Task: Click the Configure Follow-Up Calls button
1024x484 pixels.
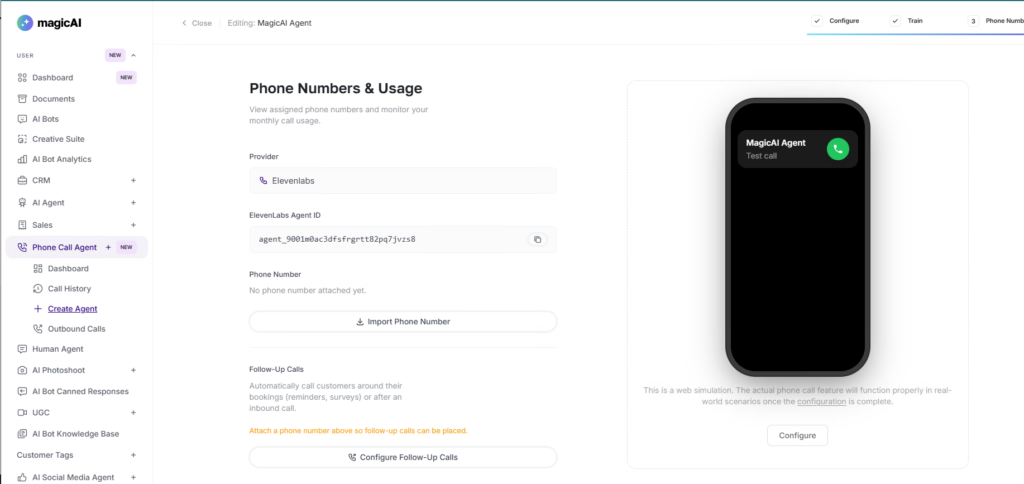Action: pos(403,457)
